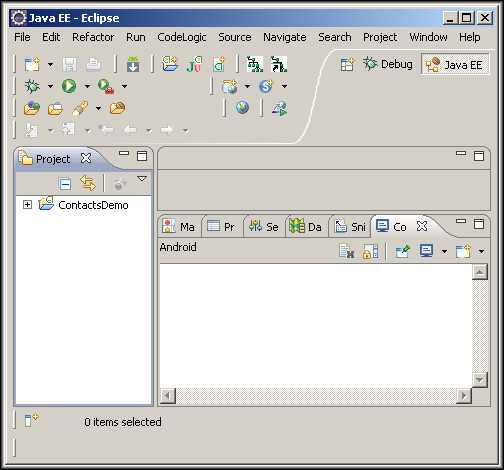Open the Search menu
Viewport: 504px width, 470px height.
[335, 37]
